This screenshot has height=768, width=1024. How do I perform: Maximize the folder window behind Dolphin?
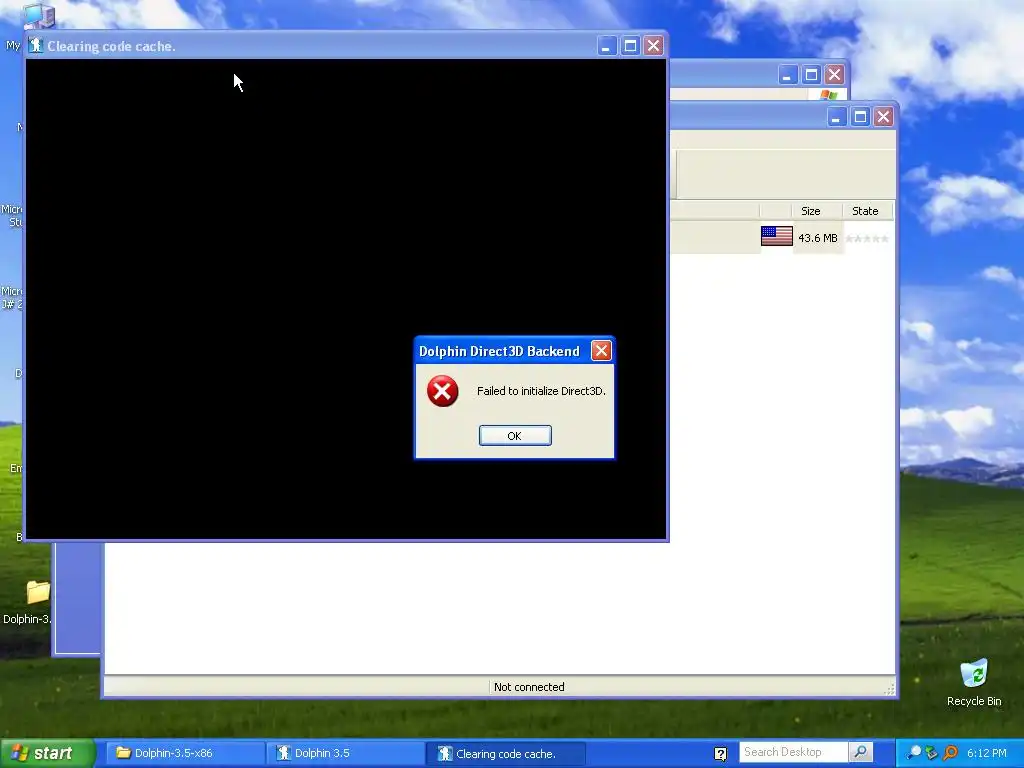[811, 74]
